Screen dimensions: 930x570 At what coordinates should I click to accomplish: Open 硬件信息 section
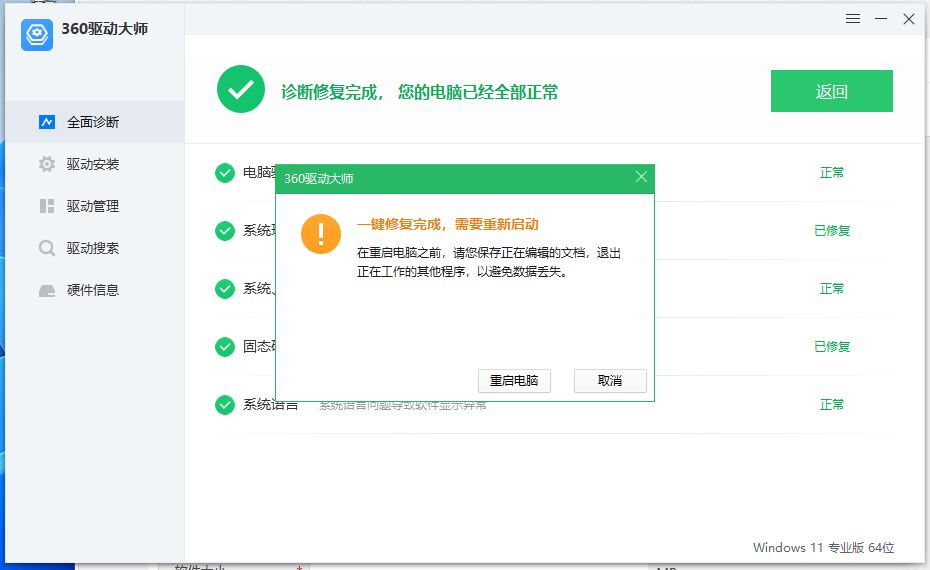(x=95, y=290)
